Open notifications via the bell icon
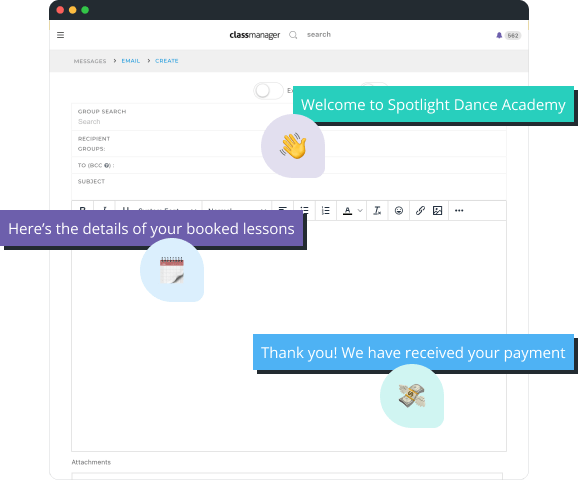 pos(499,35)
